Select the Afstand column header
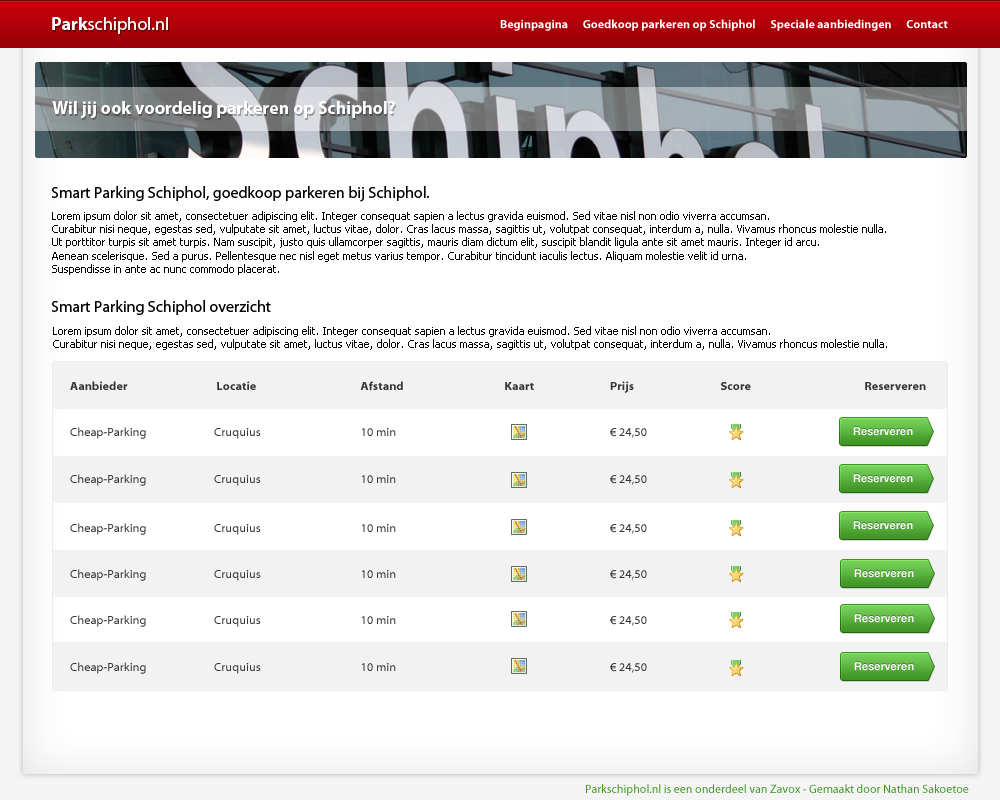Viewport: 1000px width, 800px height. [x=381, y=386]
